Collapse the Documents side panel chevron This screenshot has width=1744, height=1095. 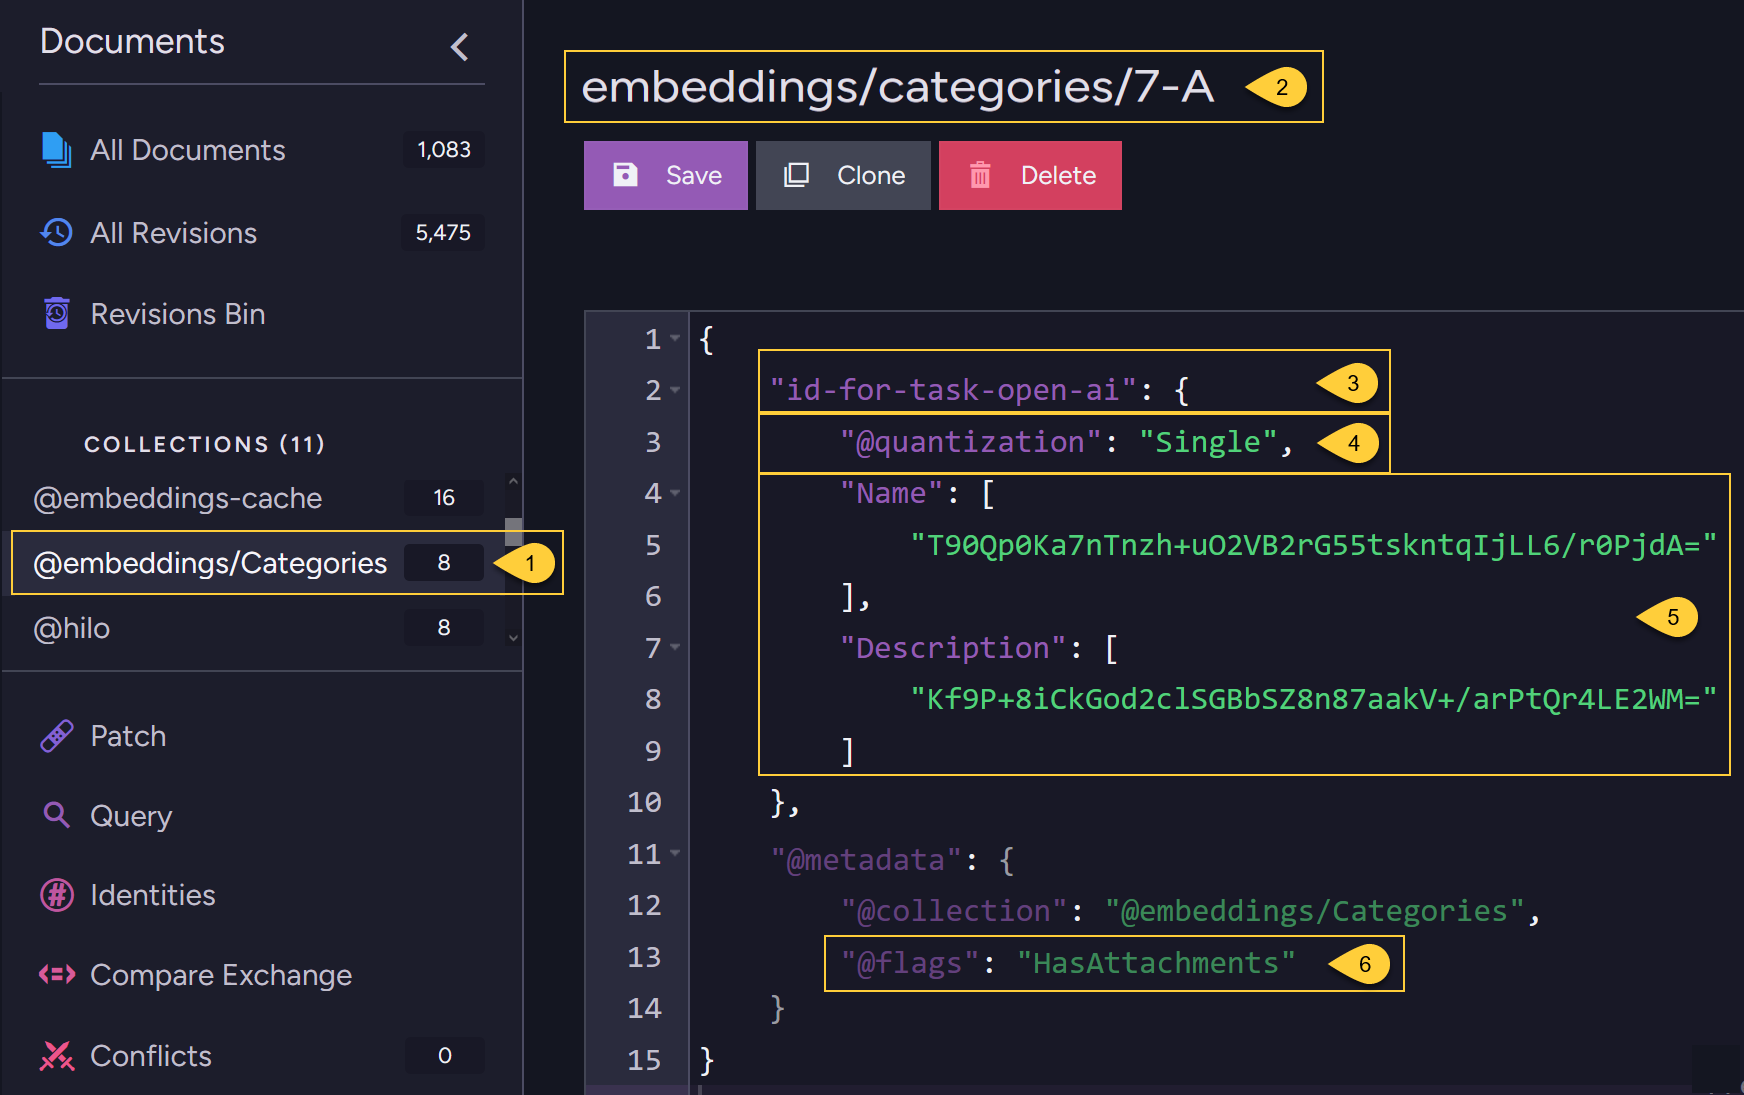pyautogui.click(x=459, y=46)
